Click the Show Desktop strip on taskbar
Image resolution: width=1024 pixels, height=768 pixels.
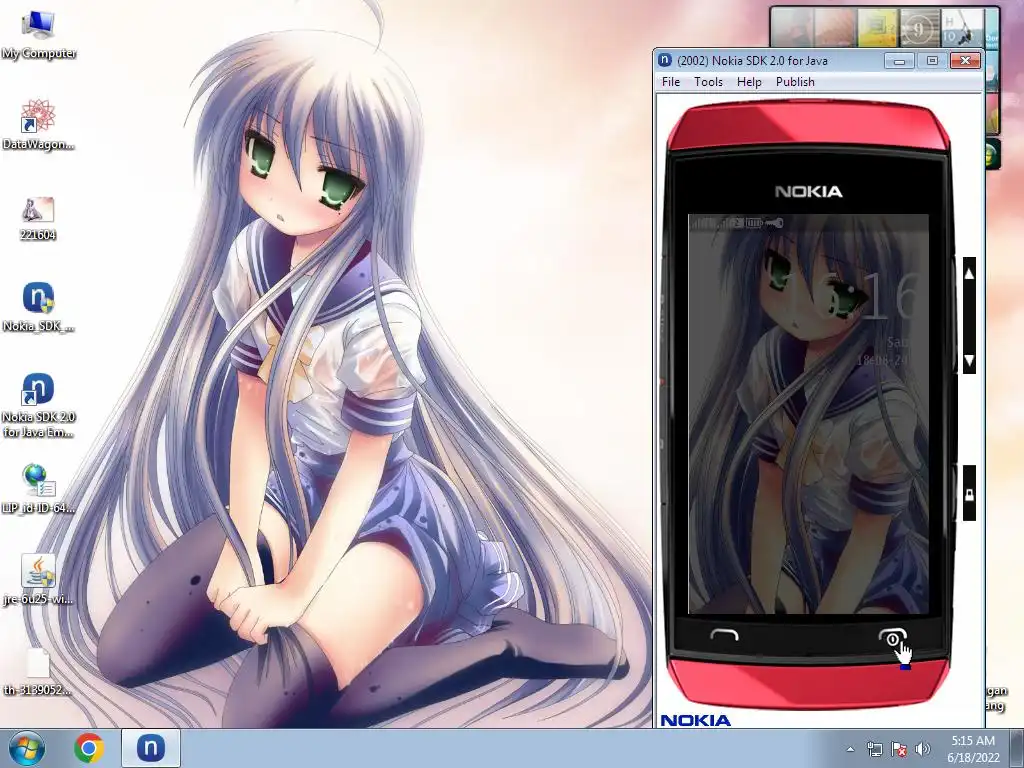click(x=1017, y=748)
